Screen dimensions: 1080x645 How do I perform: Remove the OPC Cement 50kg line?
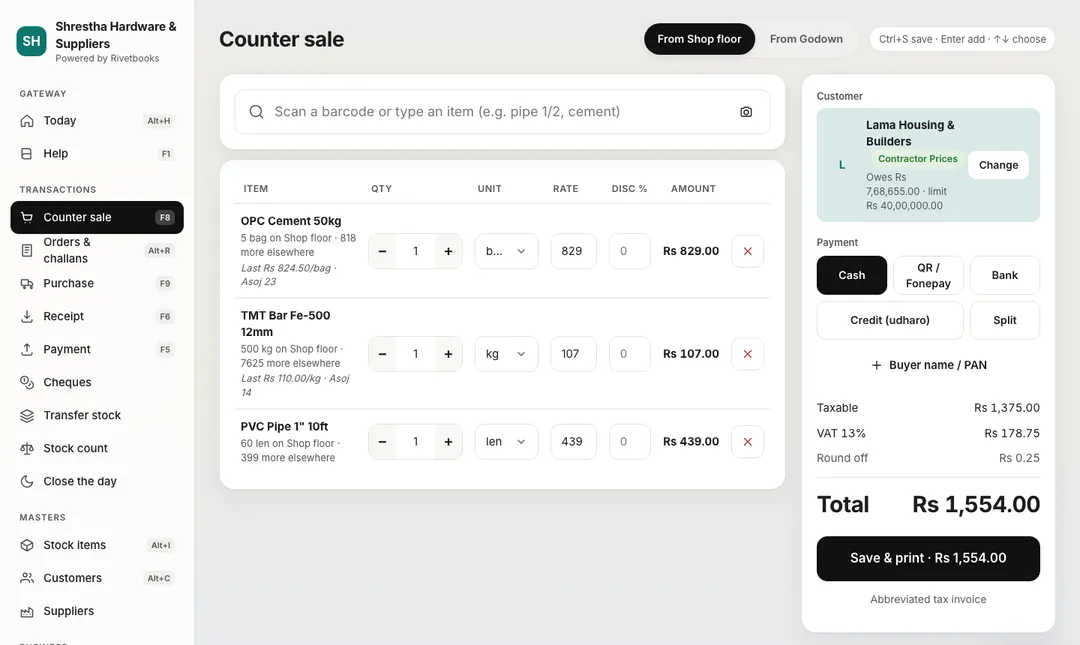click(747, 251)
